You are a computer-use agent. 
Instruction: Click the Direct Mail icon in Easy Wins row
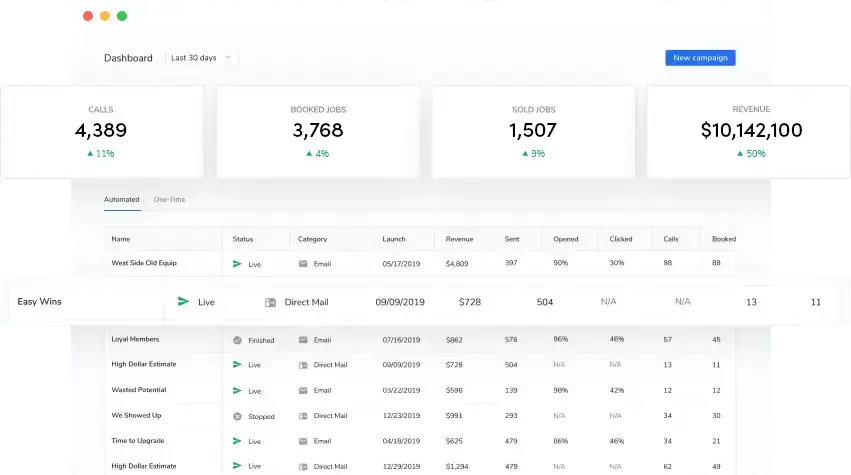pyautogui.click(x=270, y=302)
